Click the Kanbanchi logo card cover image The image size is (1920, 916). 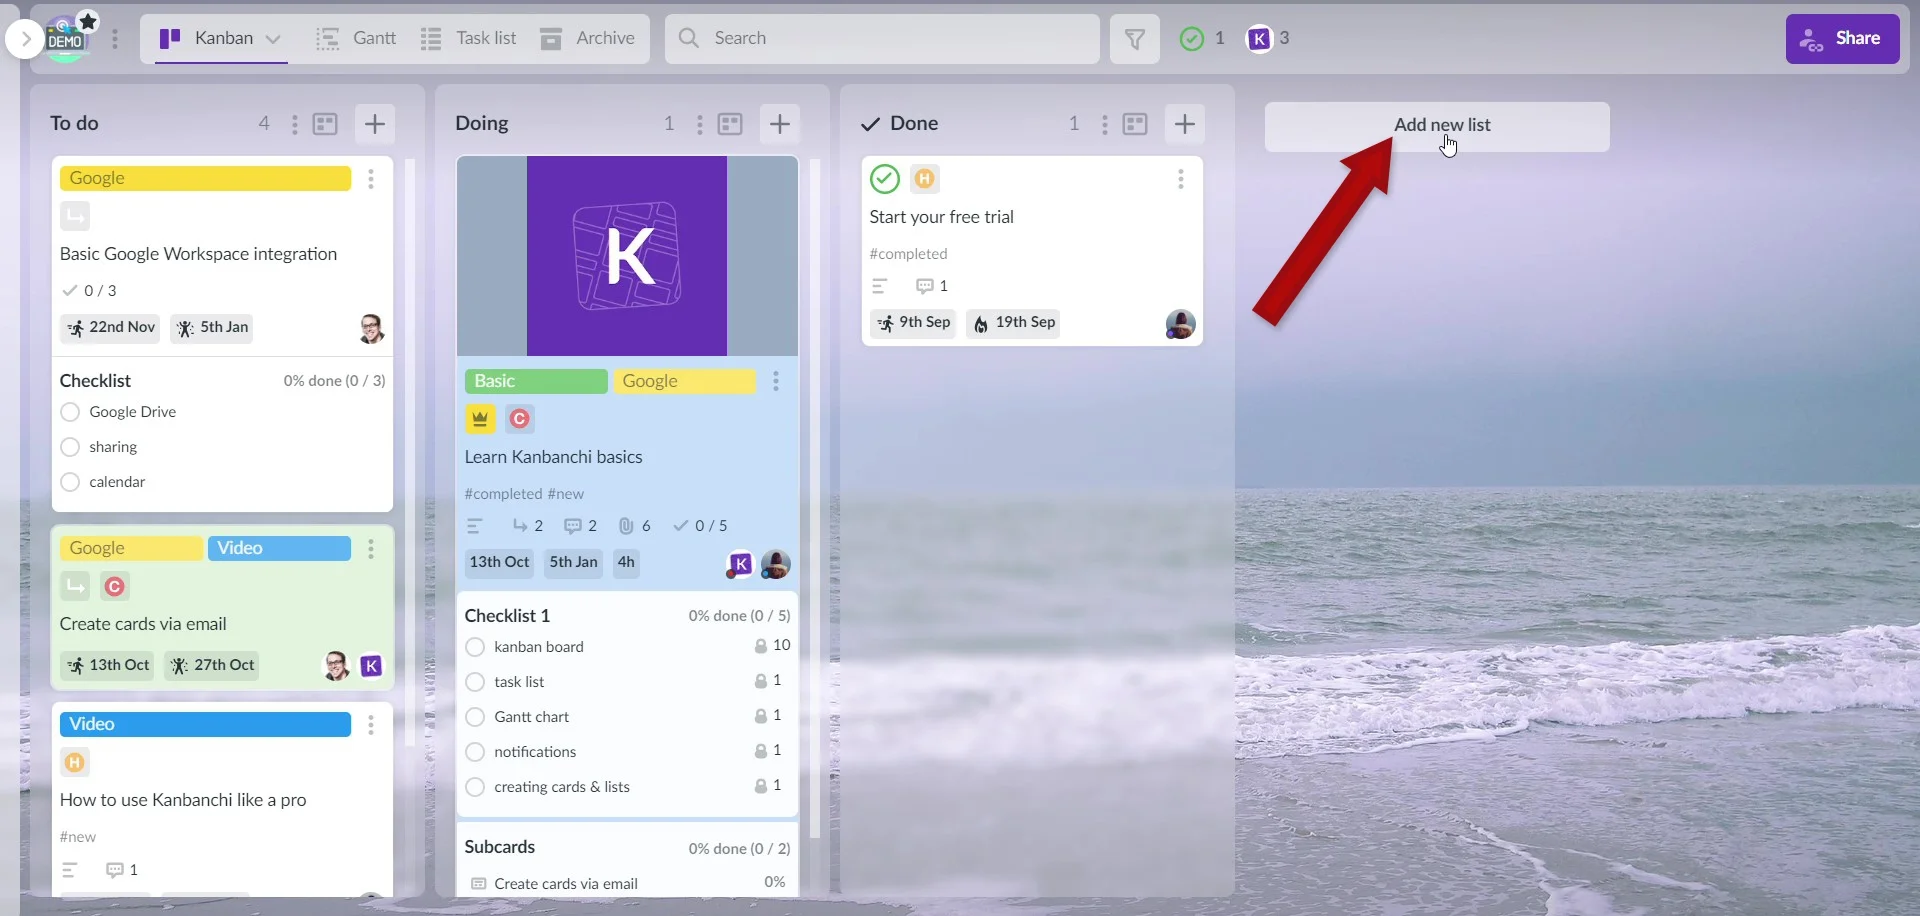pyautogui.click(x=627, y=256)
